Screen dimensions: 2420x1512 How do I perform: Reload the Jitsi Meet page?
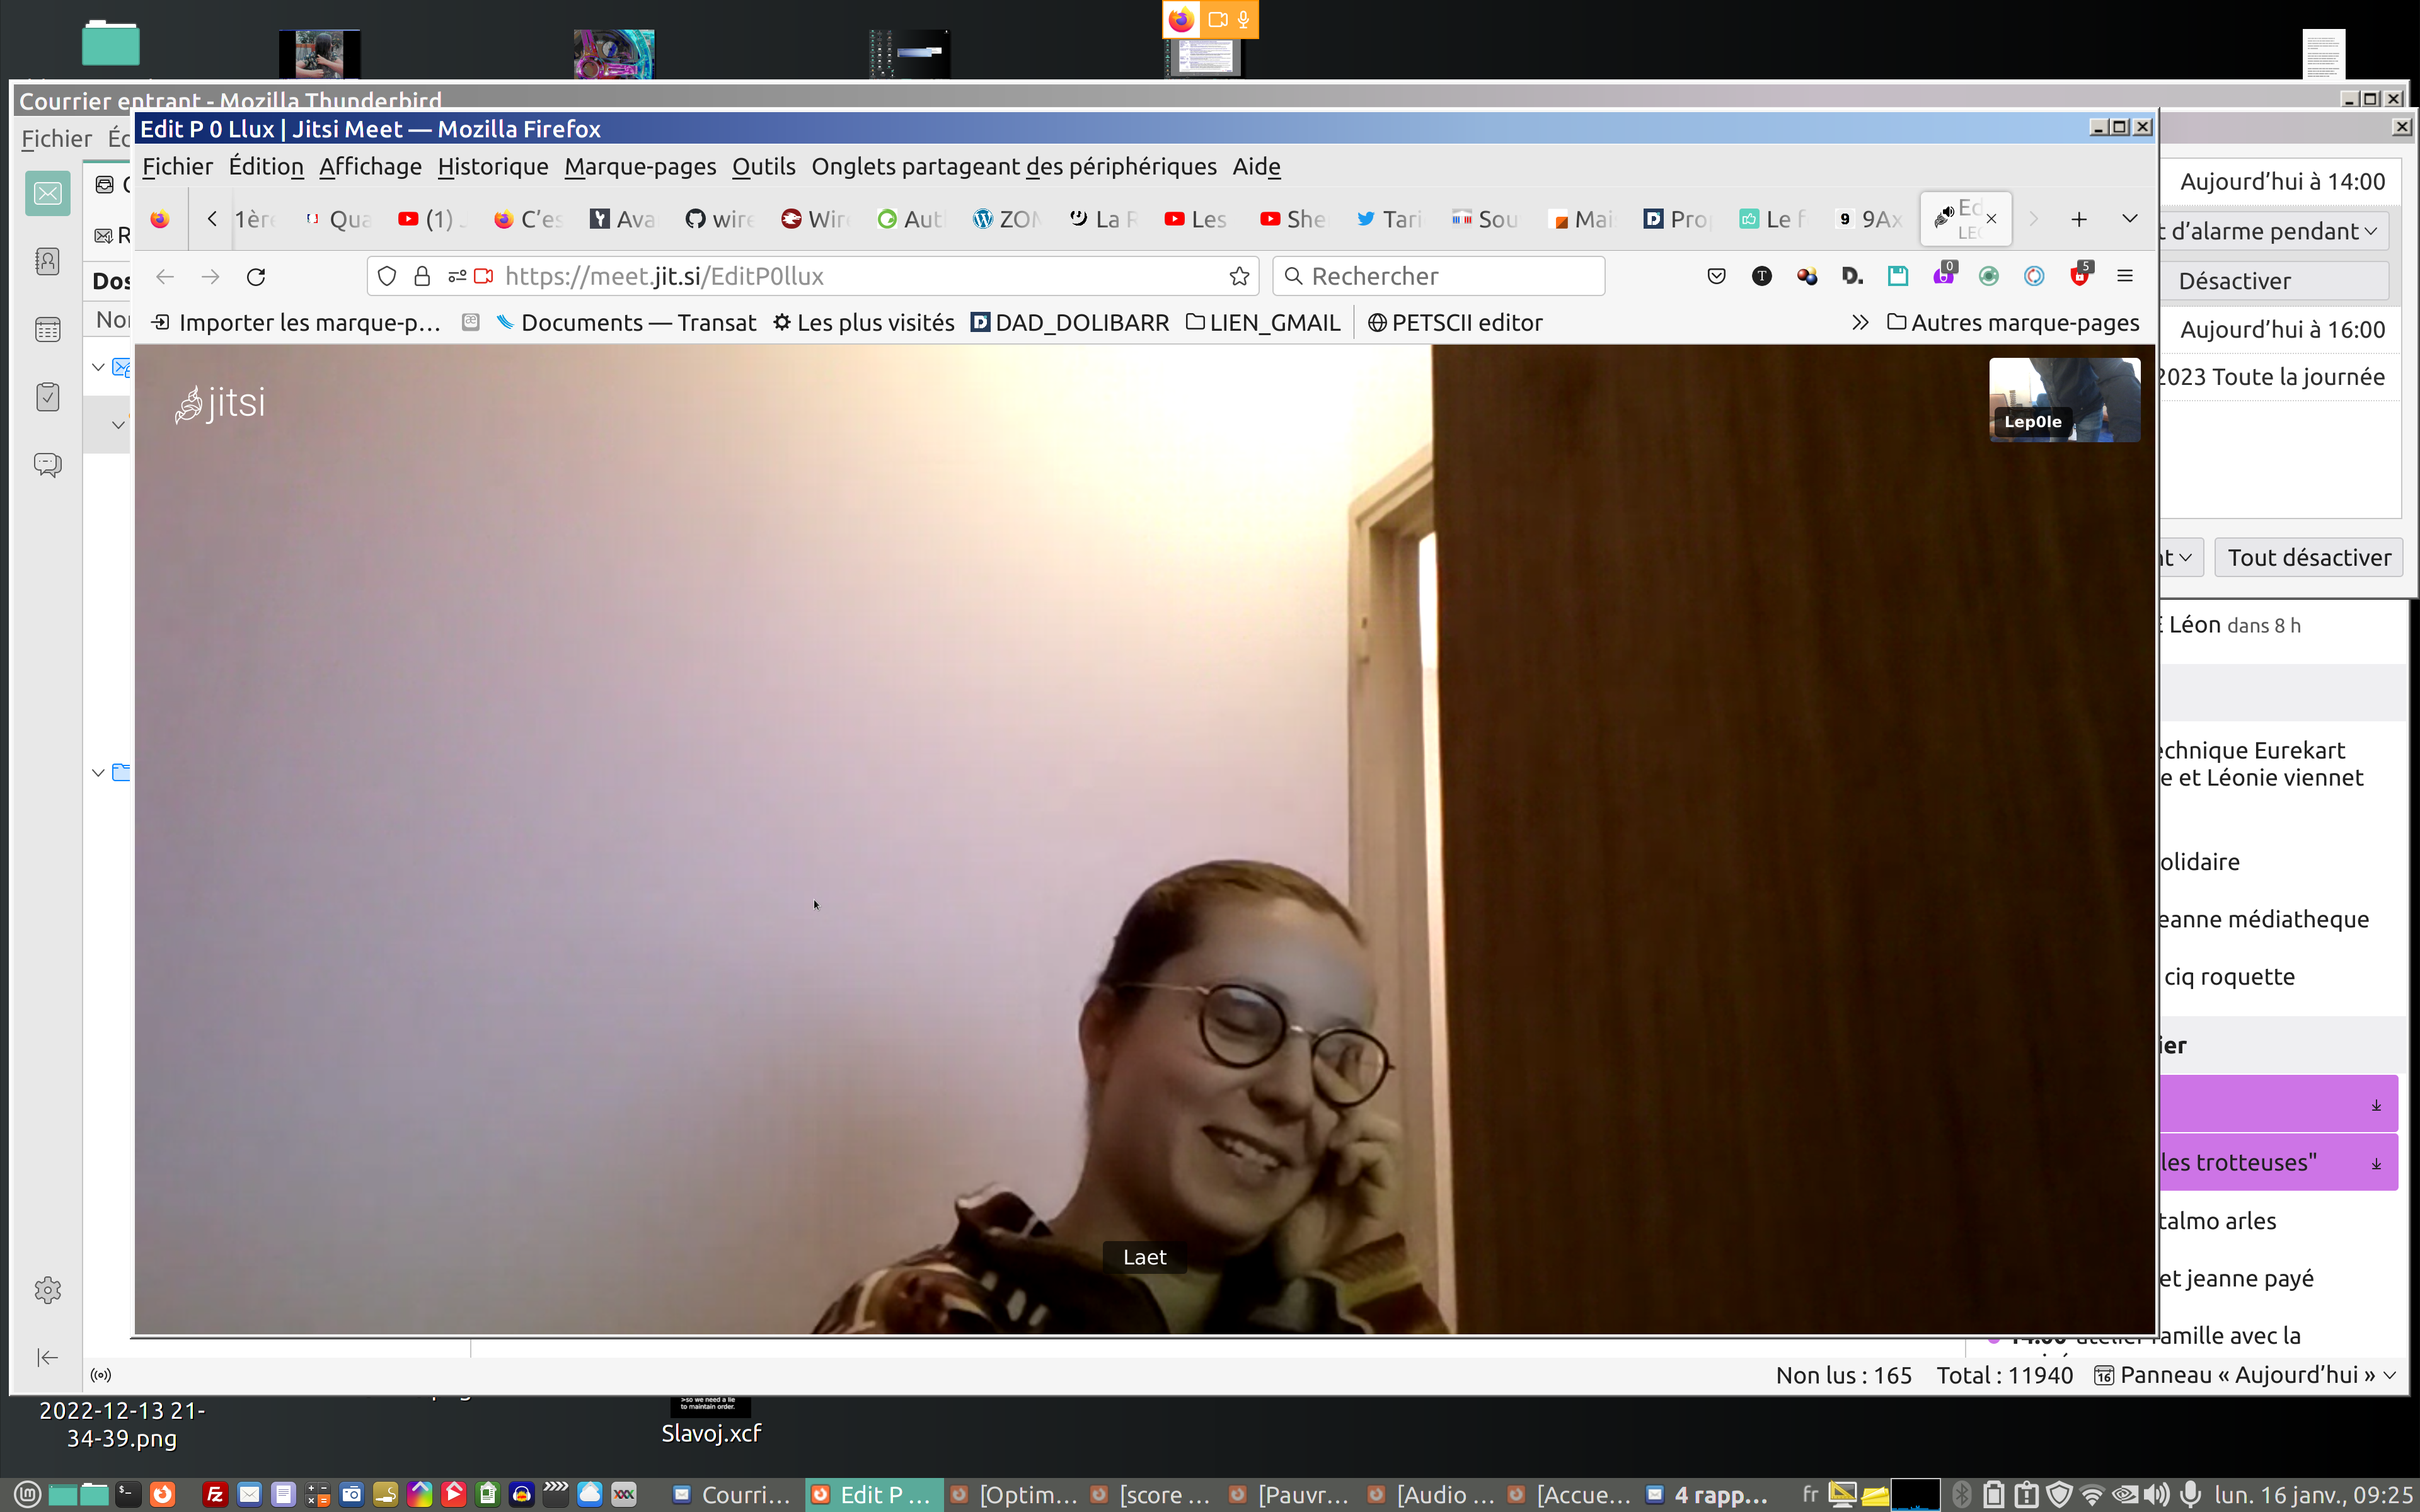(256, 277)
